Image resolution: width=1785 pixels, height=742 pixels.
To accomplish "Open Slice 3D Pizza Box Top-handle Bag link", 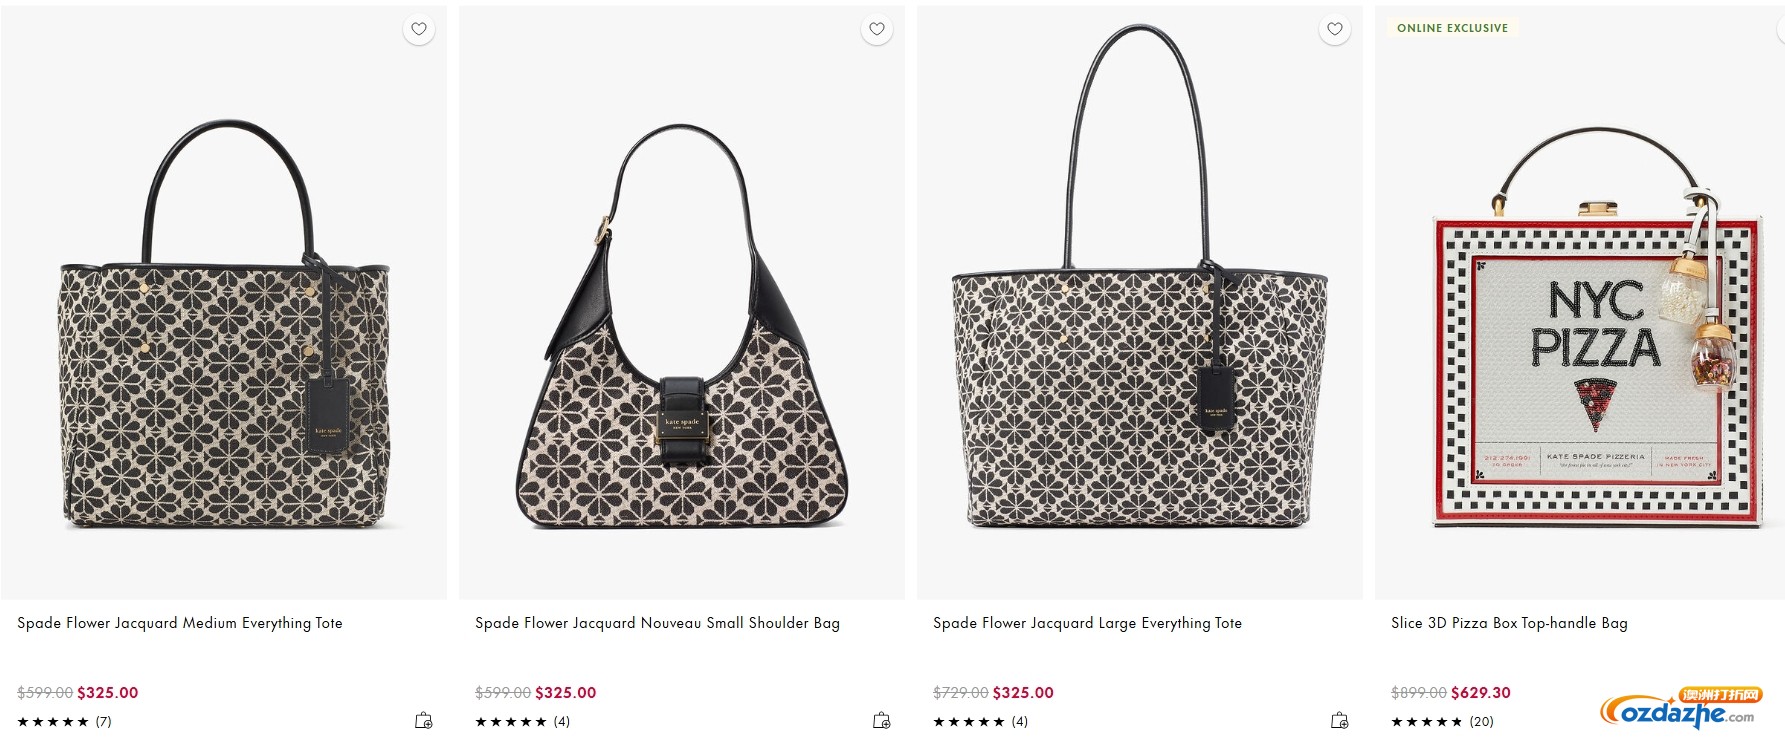I will (x=1509, y=623).
